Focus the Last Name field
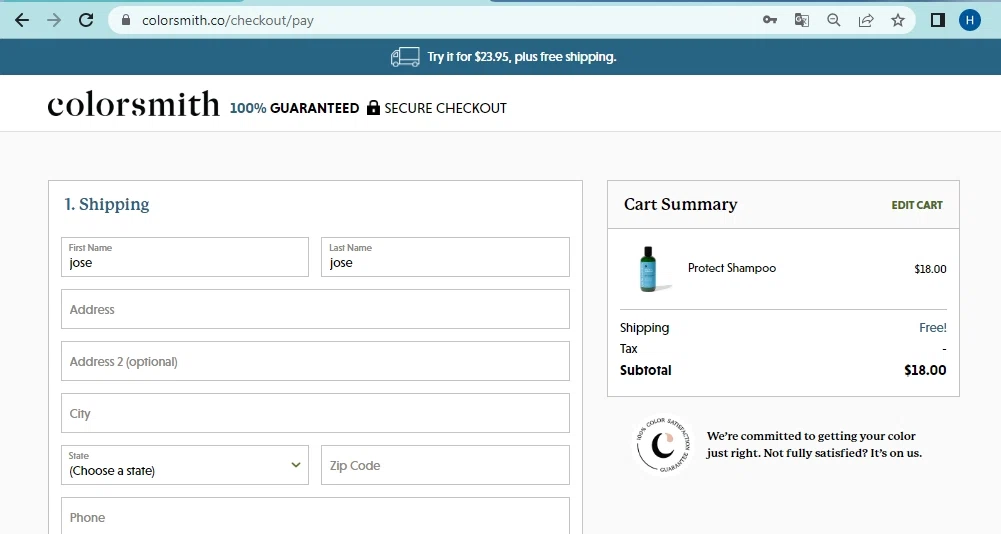The image size is (1001, 534). click(x=445, y=257)
